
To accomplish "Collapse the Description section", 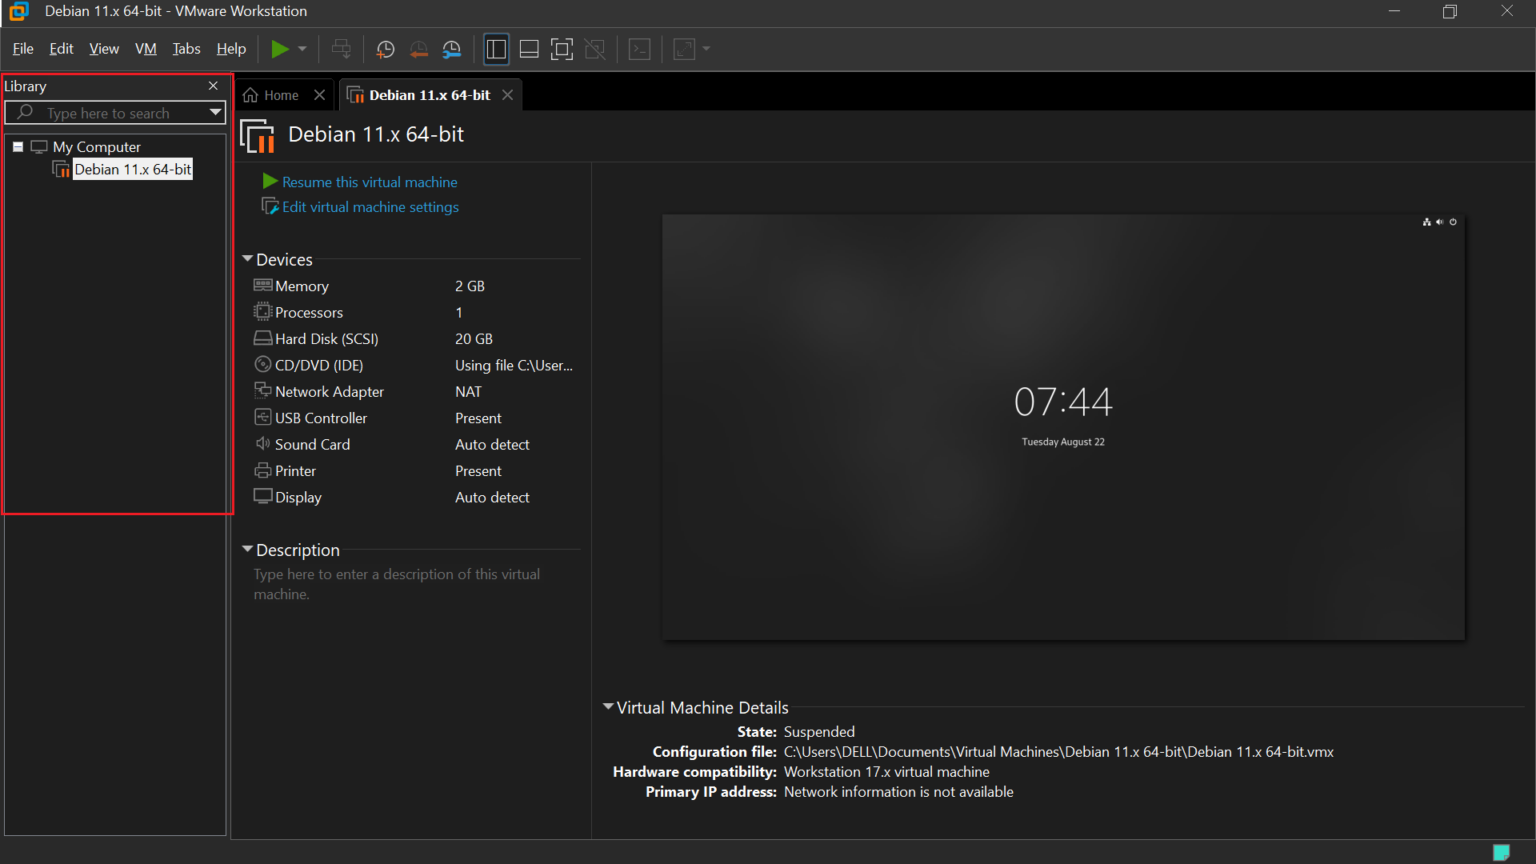I will click(248, 550).
